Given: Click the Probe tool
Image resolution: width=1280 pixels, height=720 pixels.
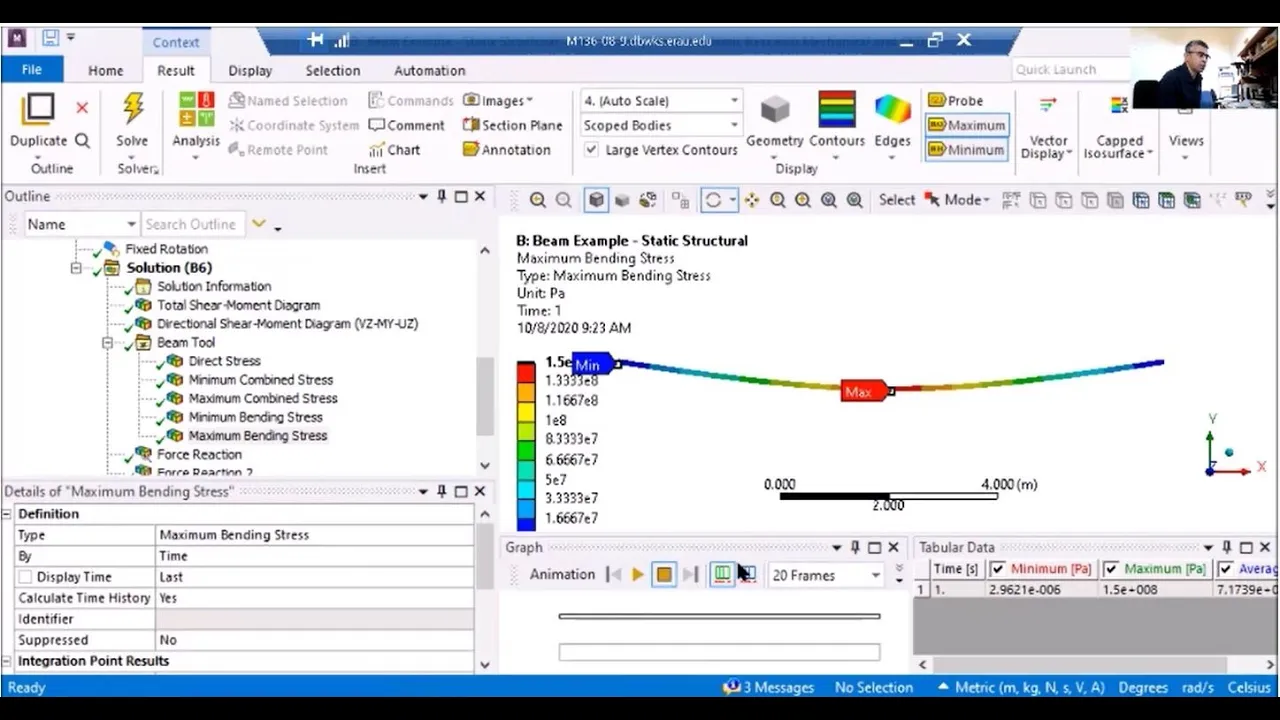Looking at the screenshot, I should tap(956, 100).
